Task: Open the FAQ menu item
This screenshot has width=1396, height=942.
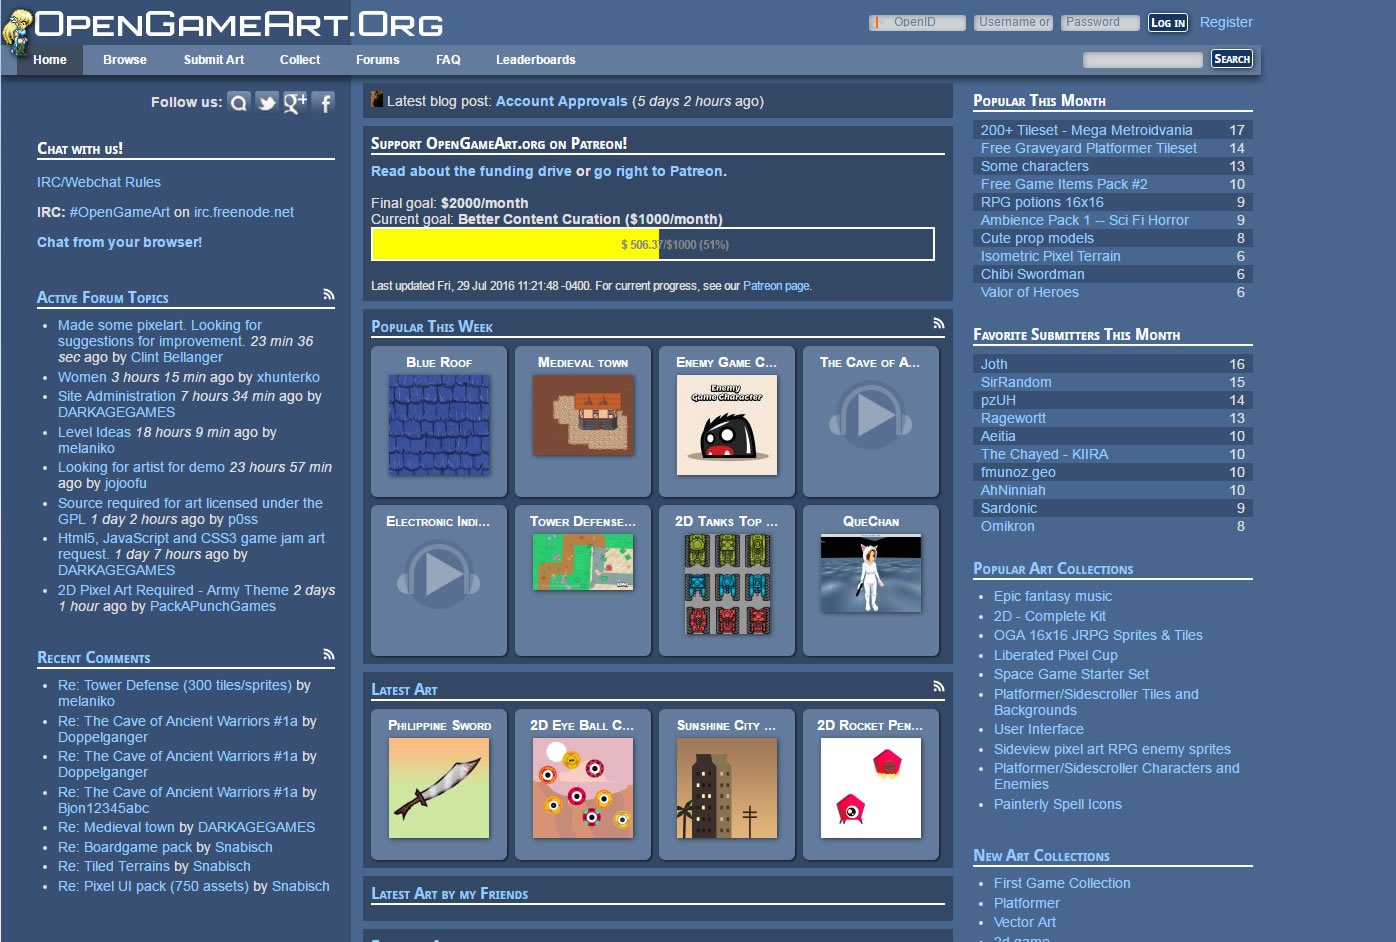Action: pos(448,60)
